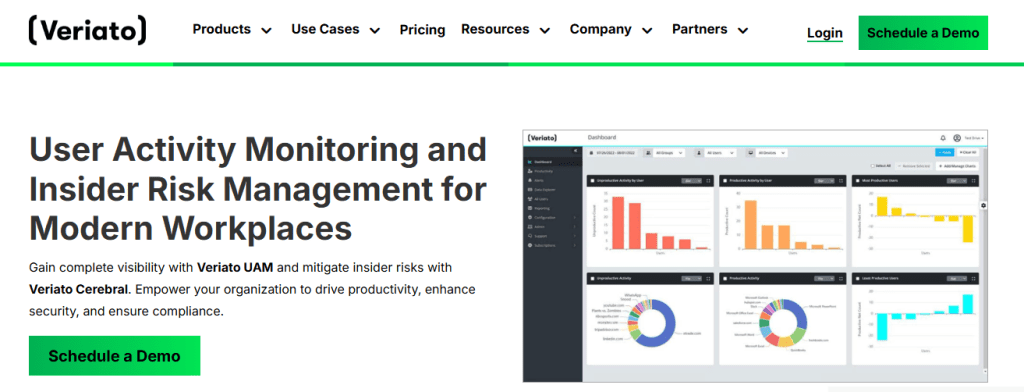1024x392 pixels.
Task: Click the tallest orange bar in Productive Activity by User
Action: click(750, 225)
